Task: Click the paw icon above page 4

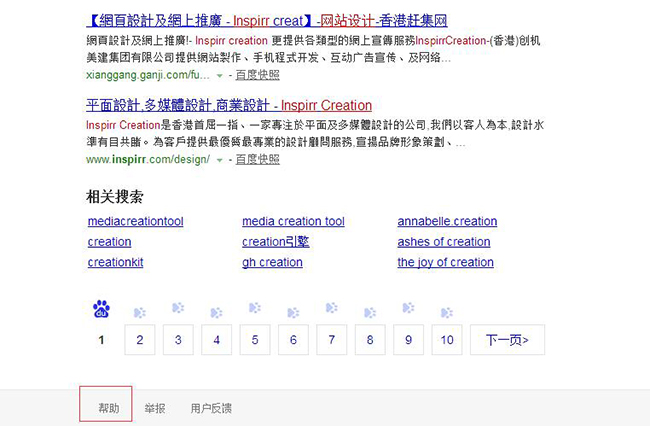Action: click(x=216, y=312)
